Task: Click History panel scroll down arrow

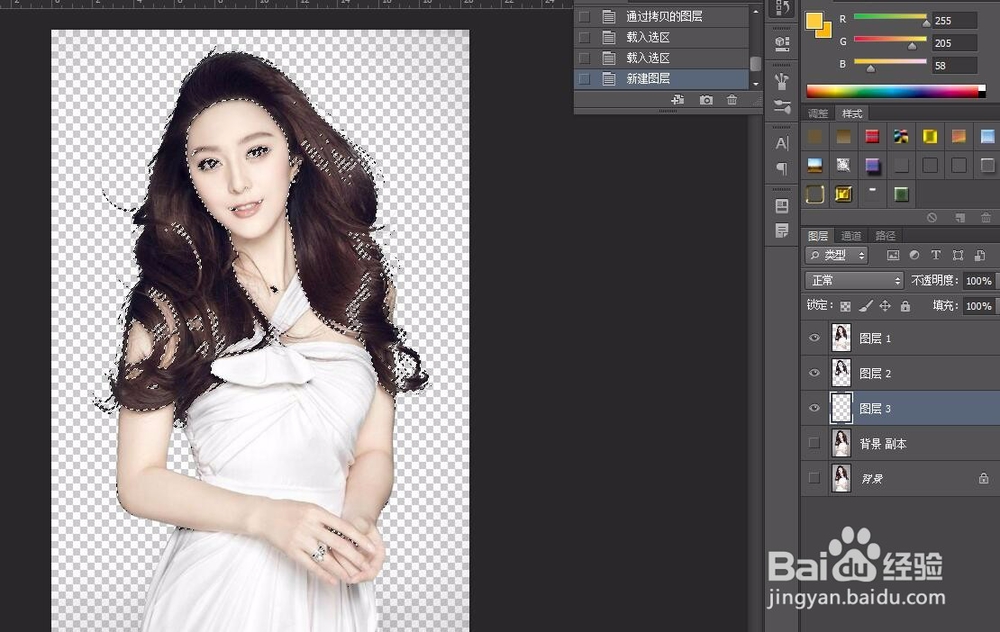Action: tap(756, 84)
